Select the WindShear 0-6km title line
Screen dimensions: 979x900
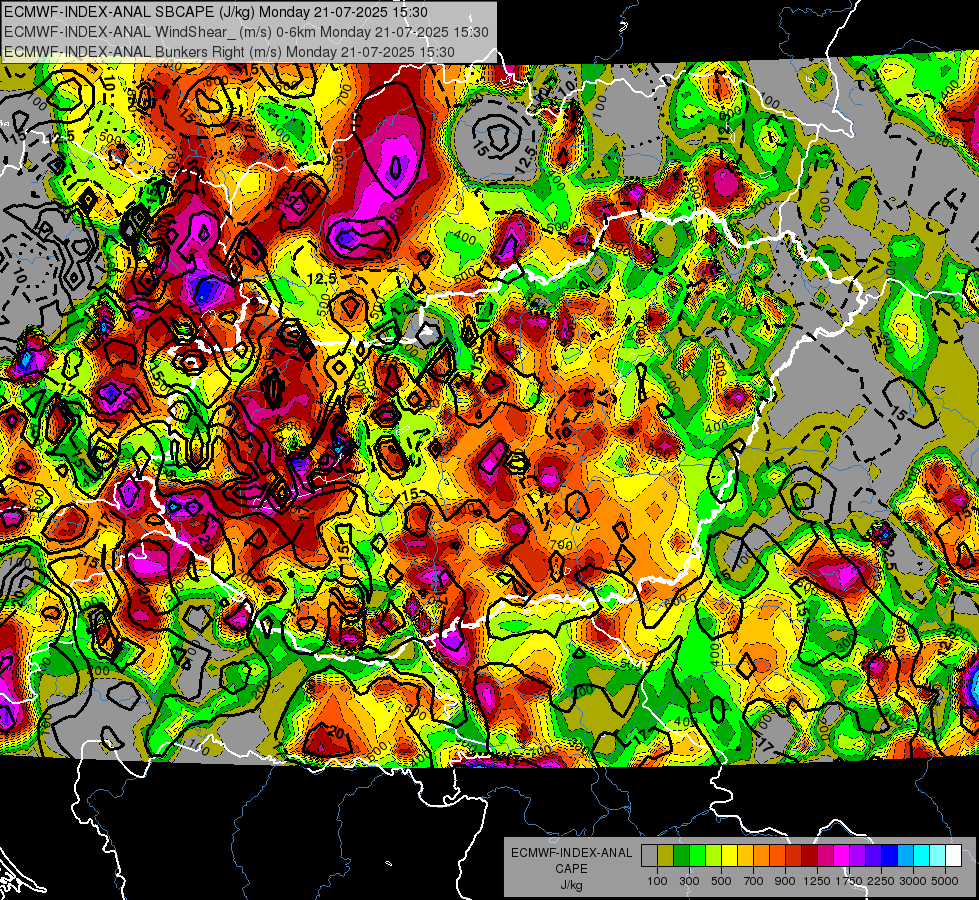coord(247,32)
